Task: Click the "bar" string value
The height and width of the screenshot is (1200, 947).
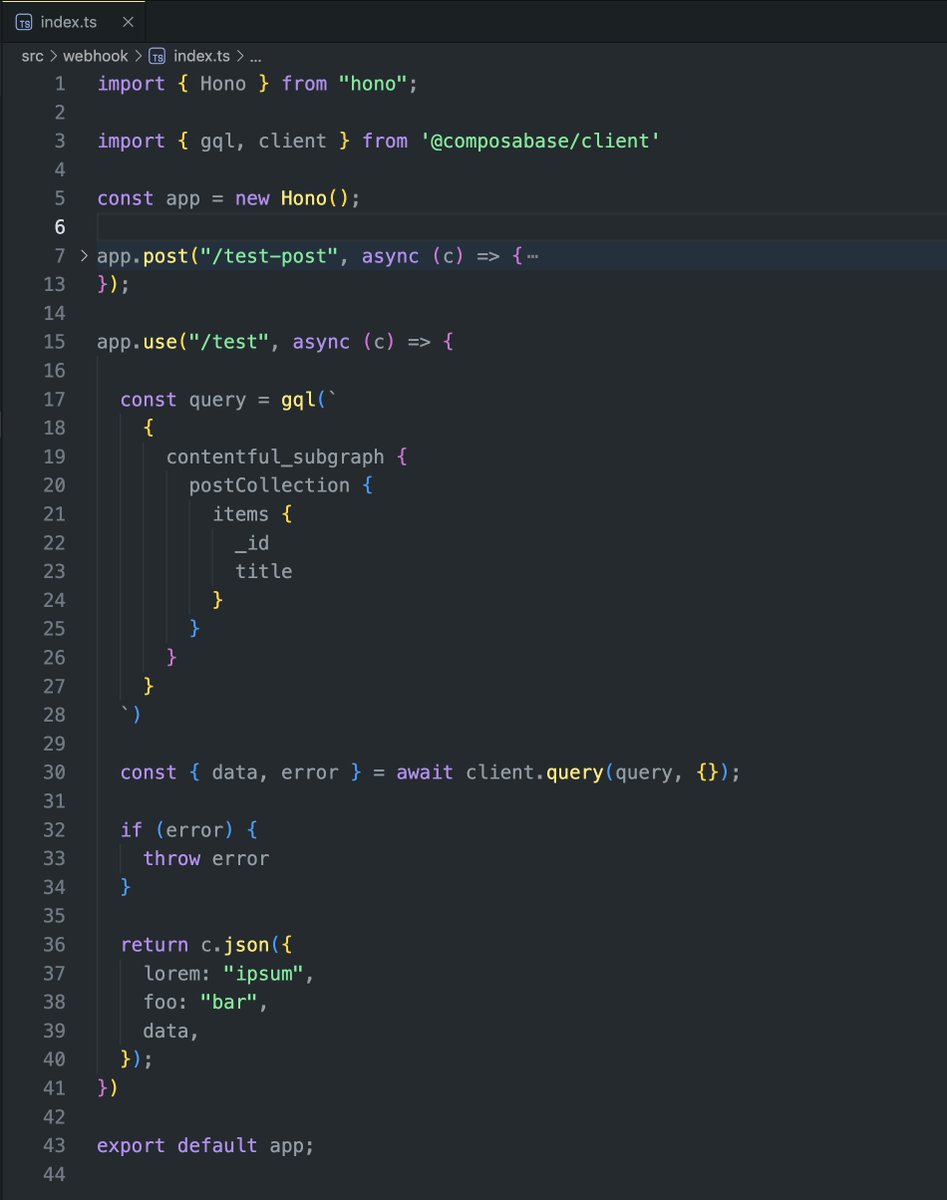Action: pyautogui.click(x=229, y=1002)
